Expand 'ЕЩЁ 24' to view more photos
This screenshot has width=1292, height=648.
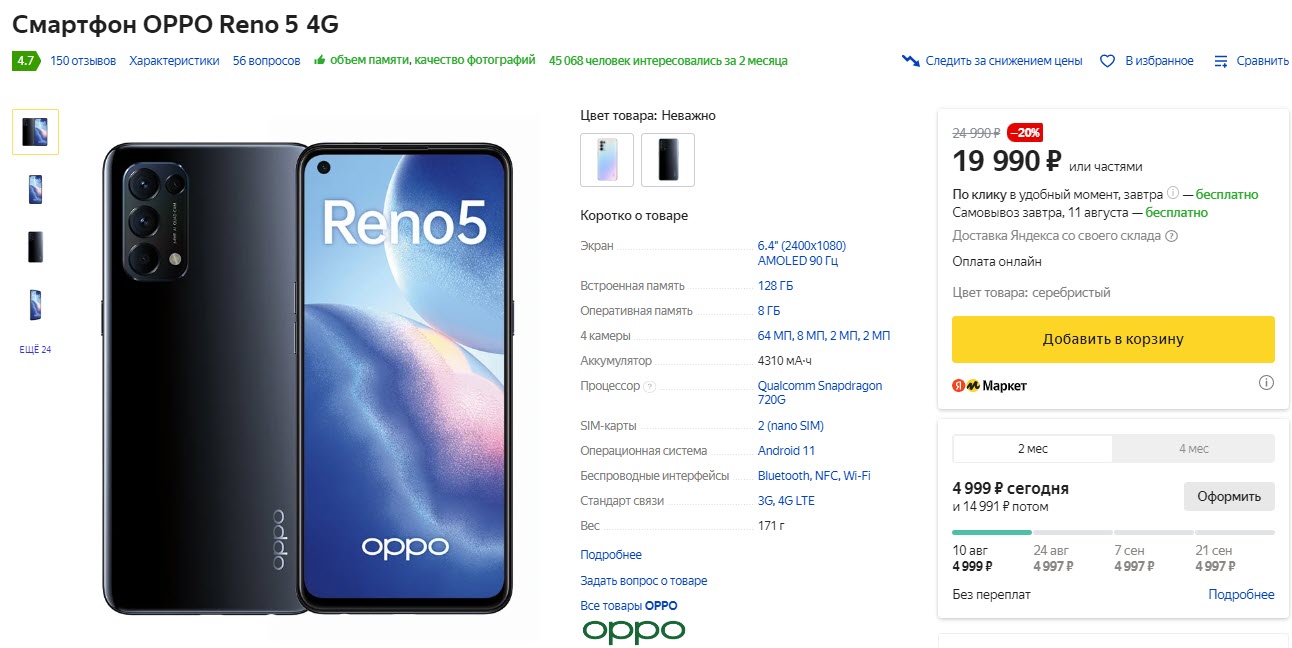click(x=35, y=349)
